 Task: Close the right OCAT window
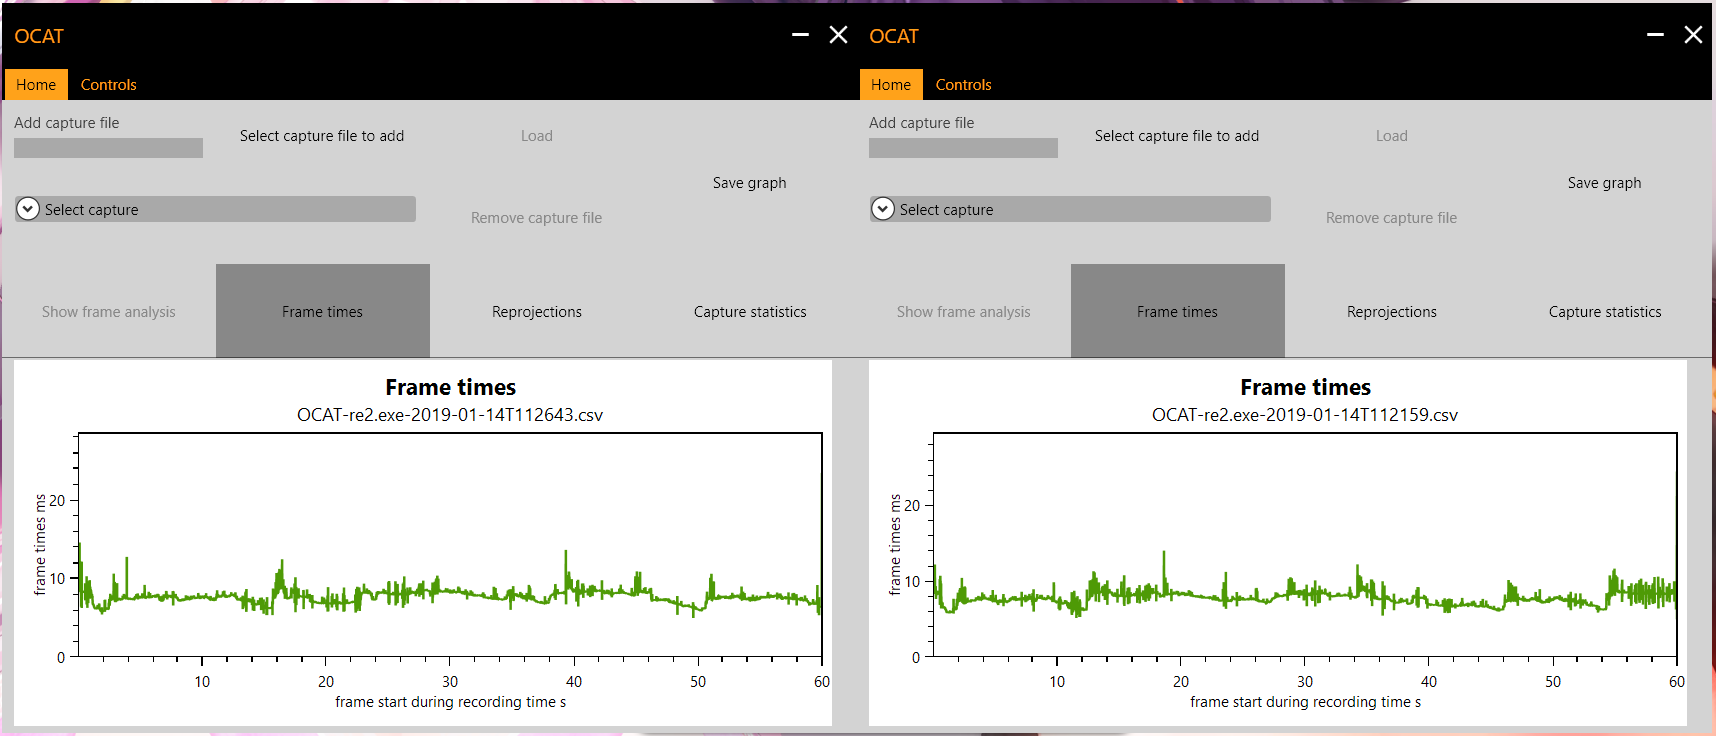[x=1694, y=35]
